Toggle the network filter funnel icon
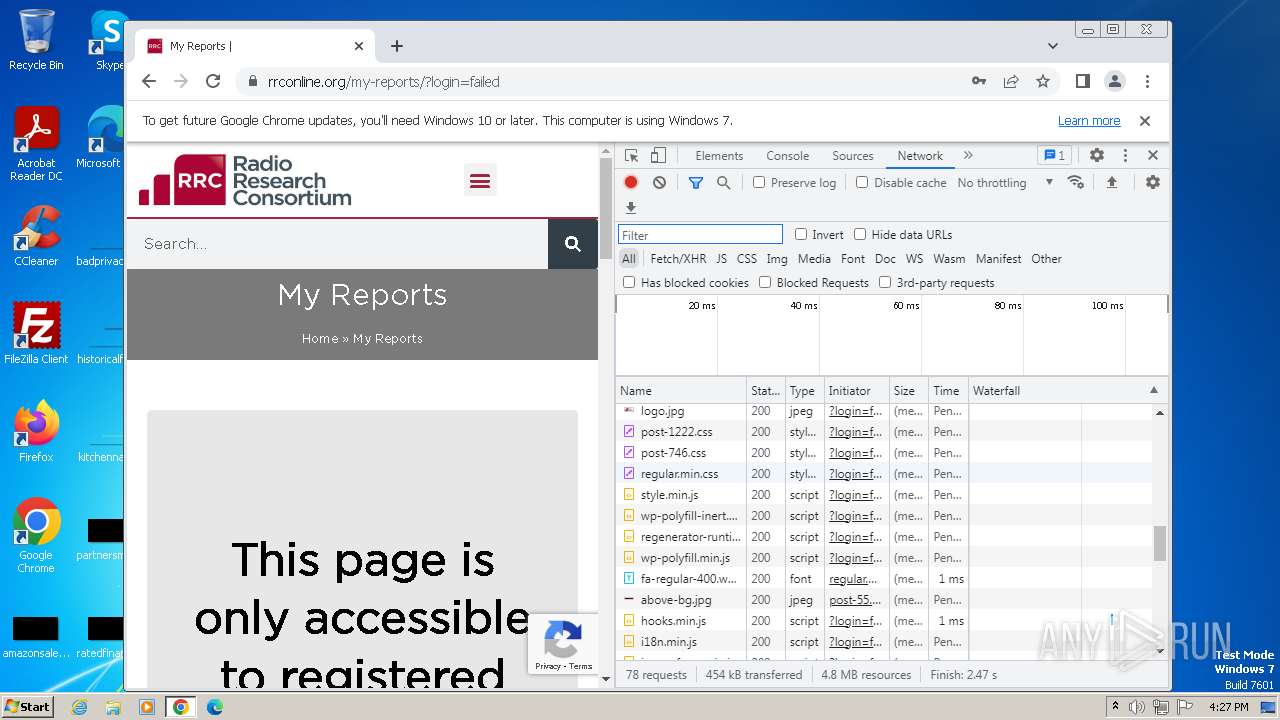This screenshot has width=1280, height=720. [695, 183]
